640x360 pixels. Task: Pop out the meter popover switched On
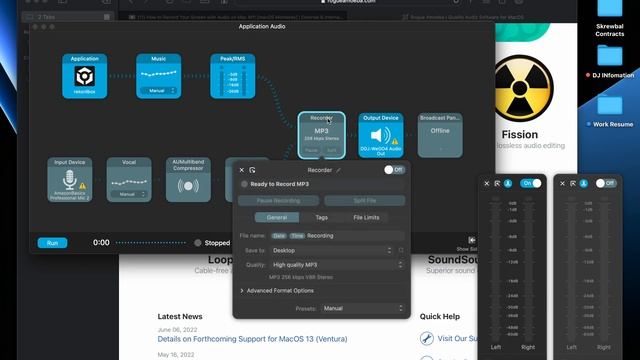tap(497, 184)
